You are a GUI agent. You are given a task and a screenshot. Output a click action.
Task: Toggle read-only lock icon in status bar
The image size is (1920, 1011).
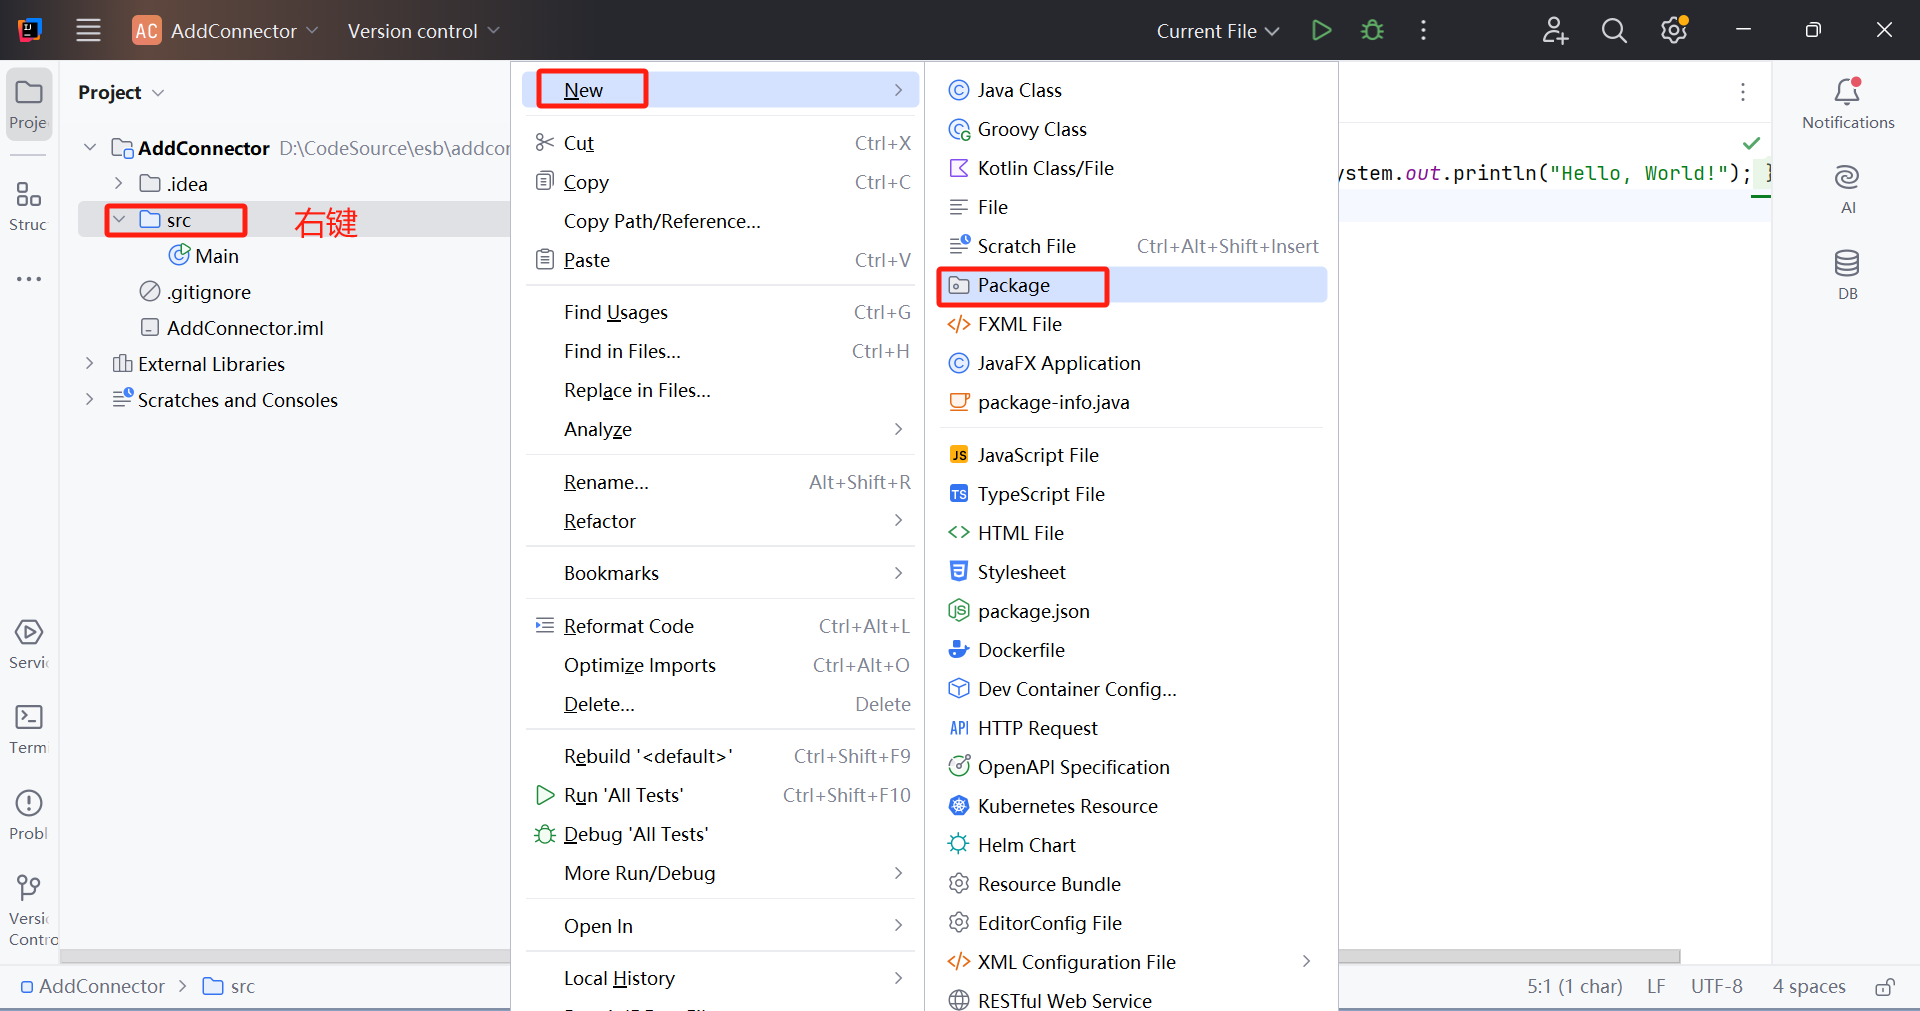click(x=1884, y=987)
